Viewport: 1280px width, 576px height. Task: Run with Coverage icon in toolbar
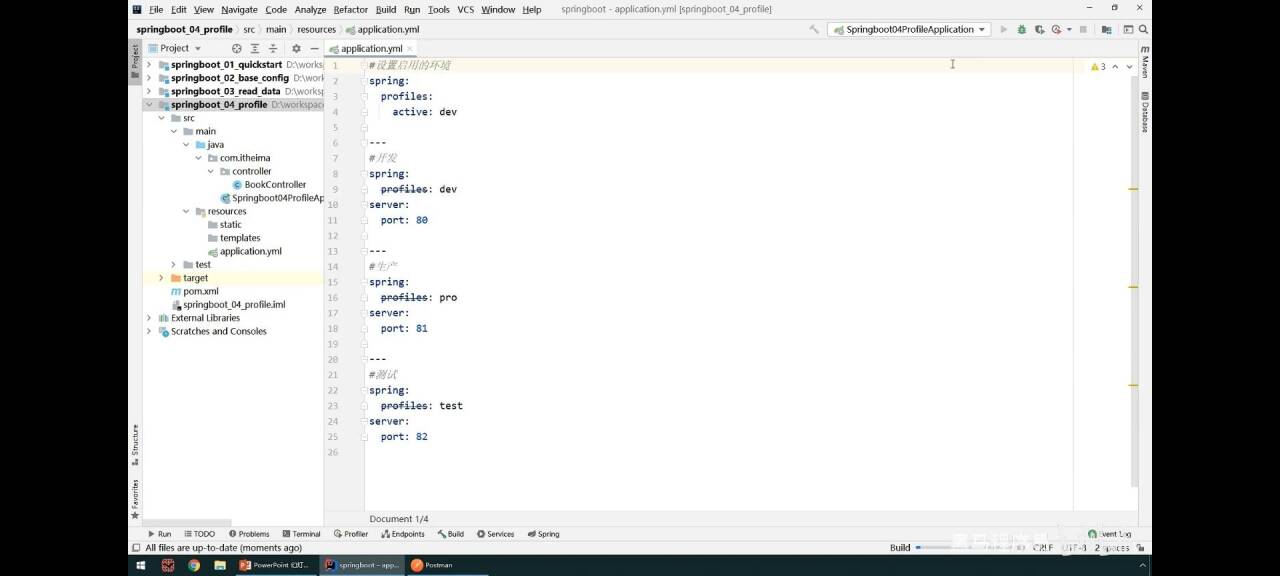pos(1039,30)
